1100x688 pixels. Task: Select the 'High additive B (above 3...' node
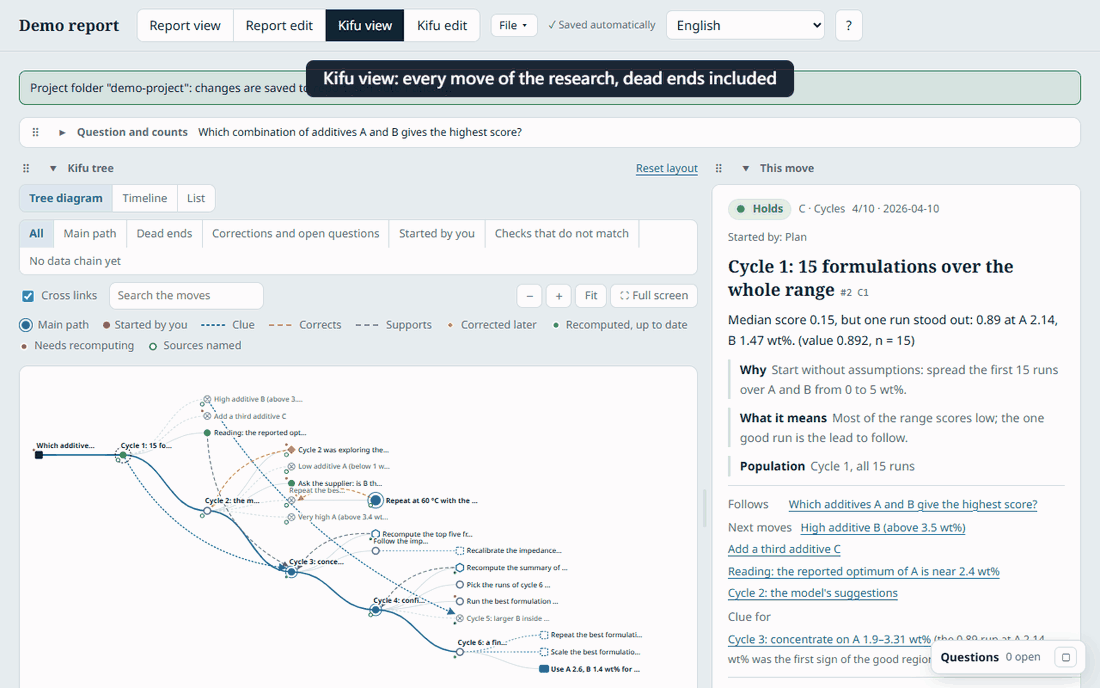[207, 399]
